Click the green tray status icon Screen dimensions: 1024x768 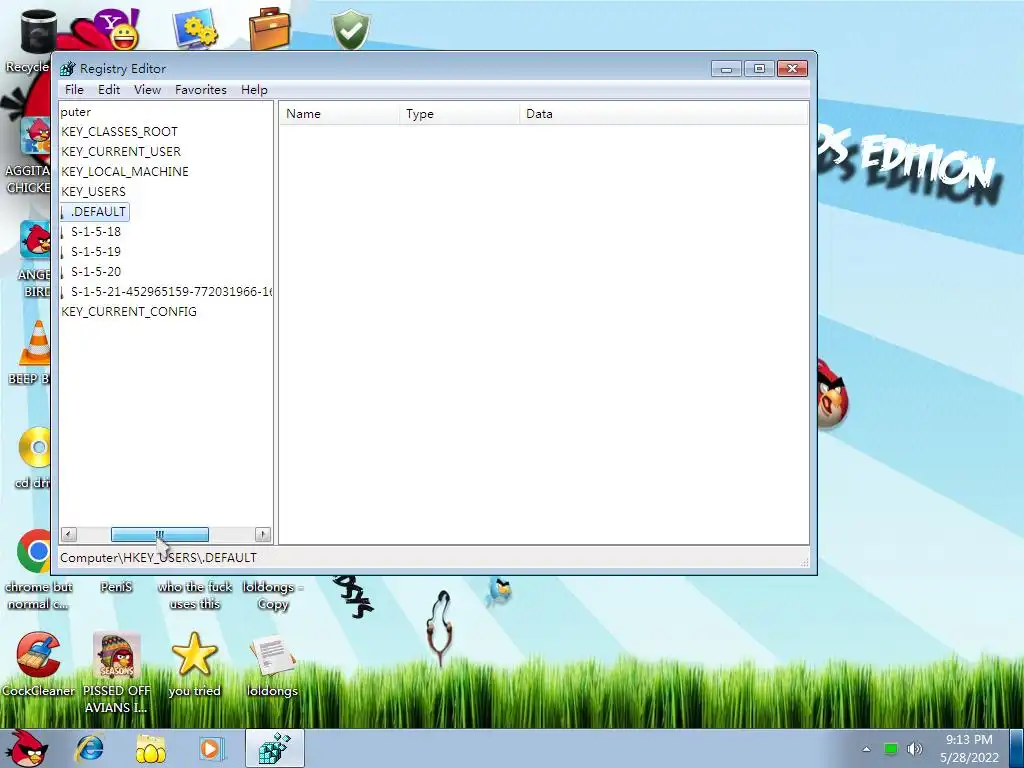pyautogui.click(x=890, y=748)
